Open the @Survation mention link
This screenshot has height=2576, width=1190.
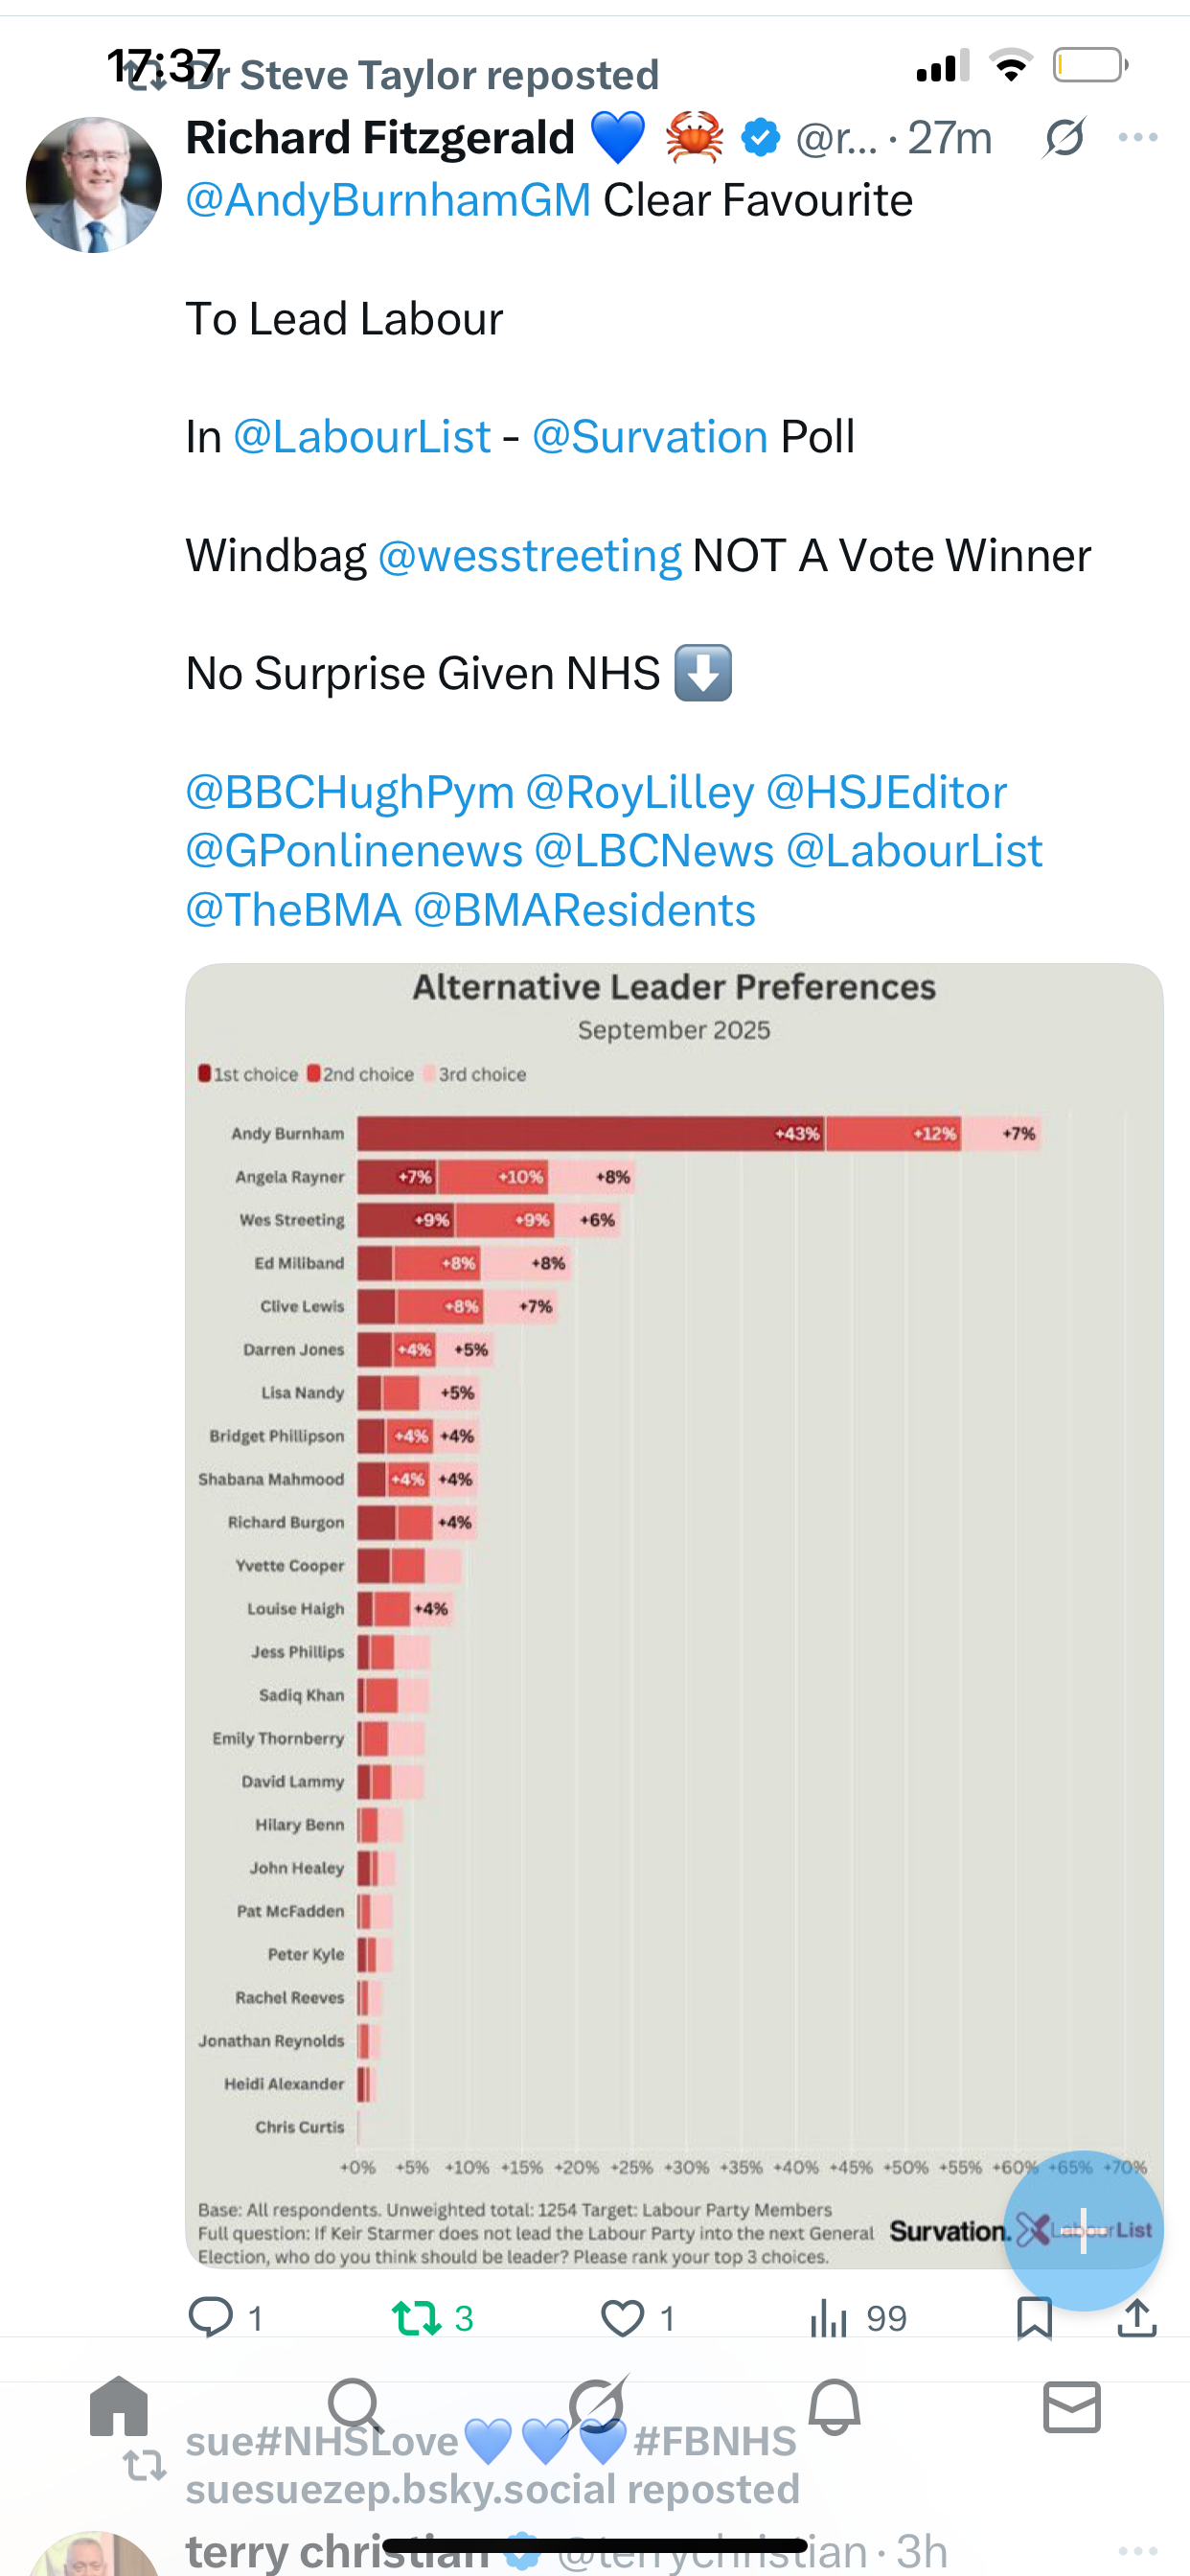650,437
